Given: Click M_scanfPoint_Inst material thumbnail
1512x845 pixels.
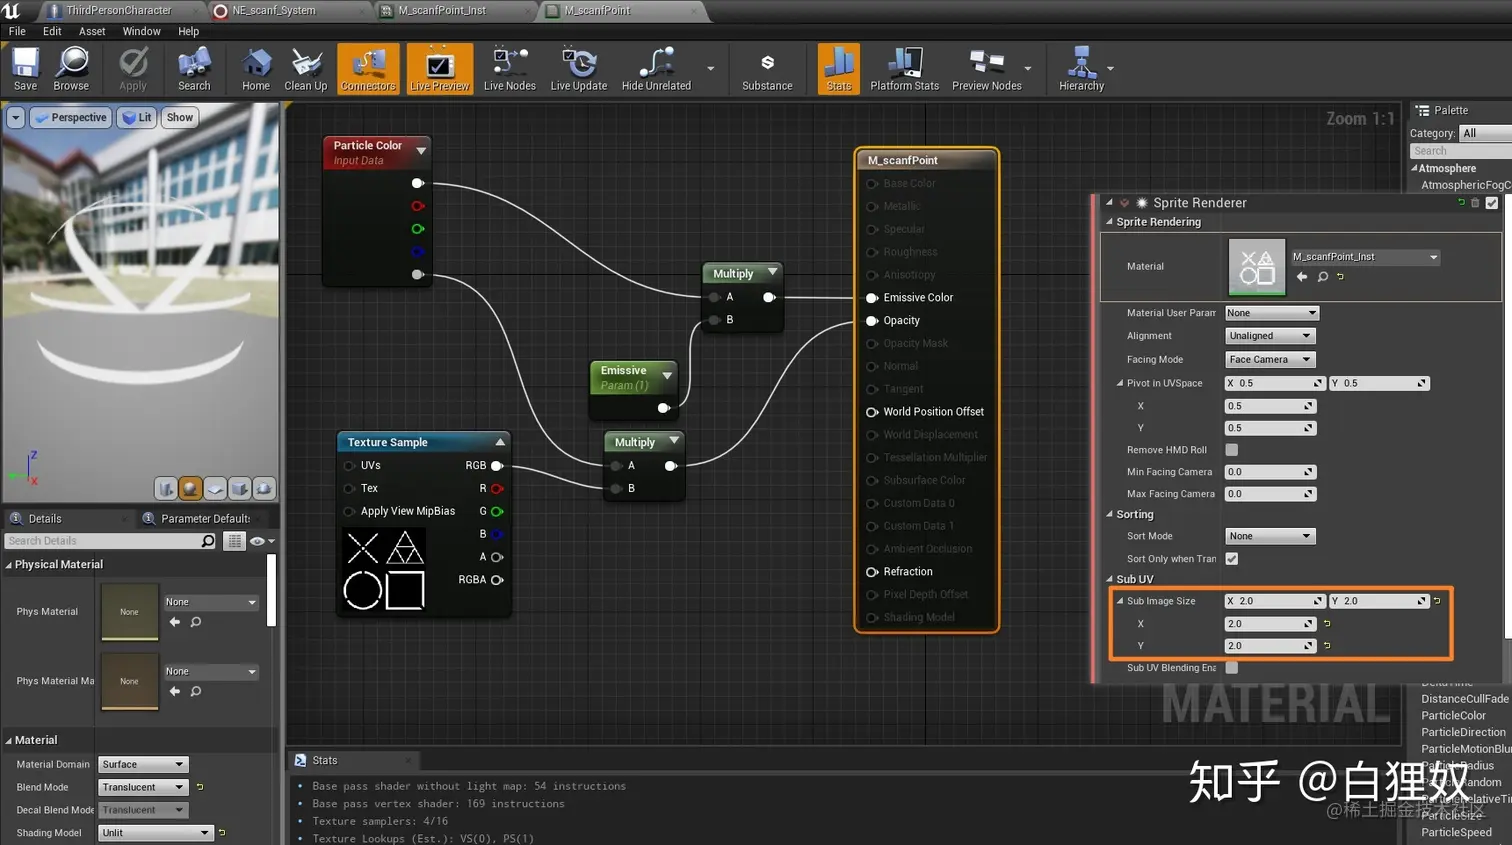Looking at the screenshot, I should click(x=1256, y=267).
